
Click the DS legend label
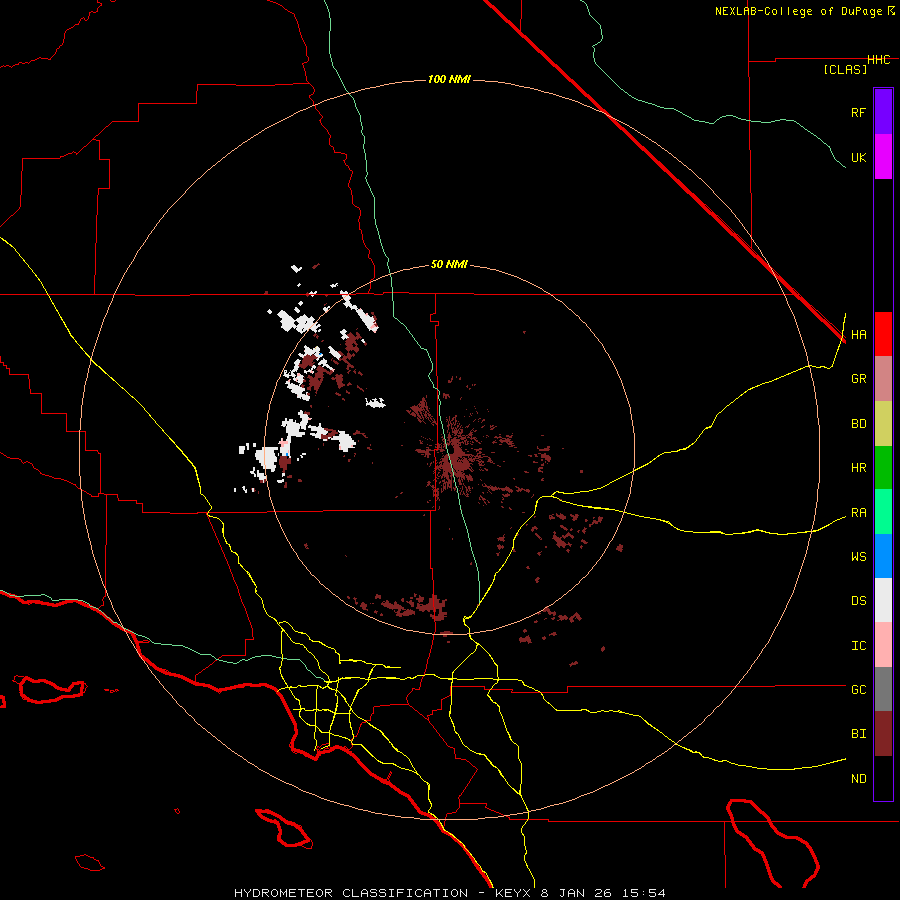pyautogui.click(x=858, y=601)
